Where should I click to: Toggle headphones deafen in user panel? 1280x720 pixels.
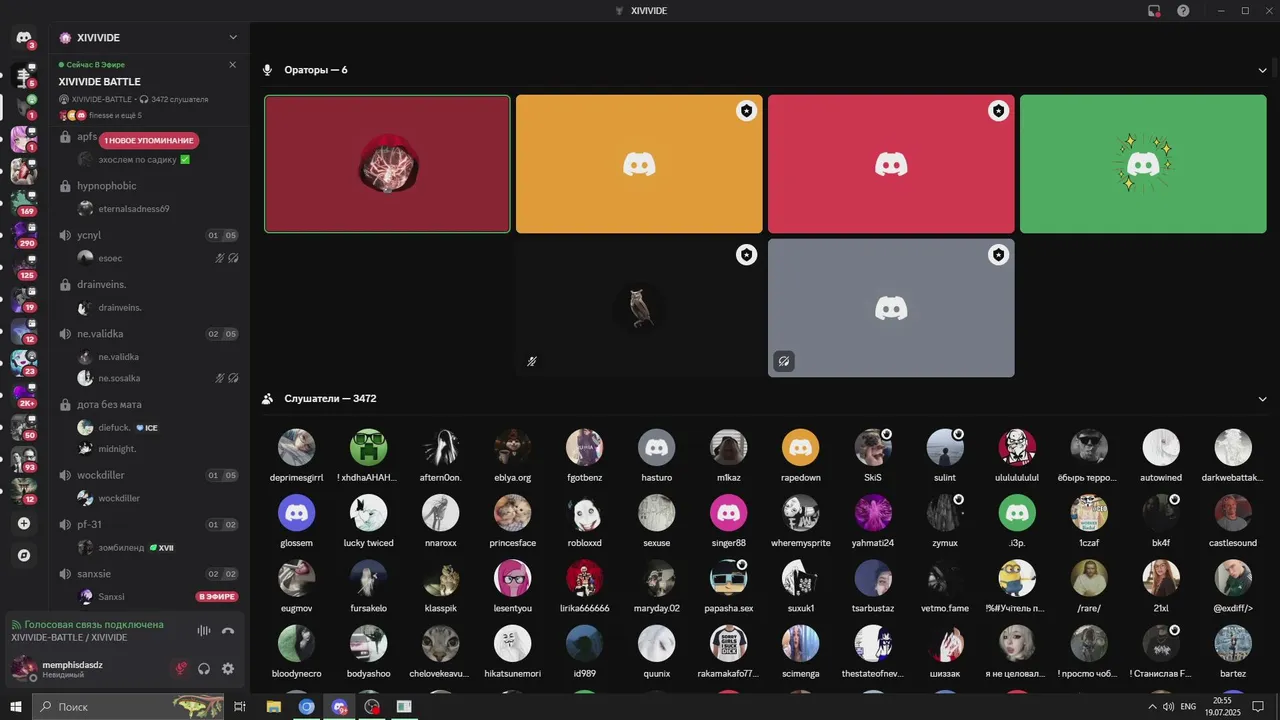tap(204, 669)
